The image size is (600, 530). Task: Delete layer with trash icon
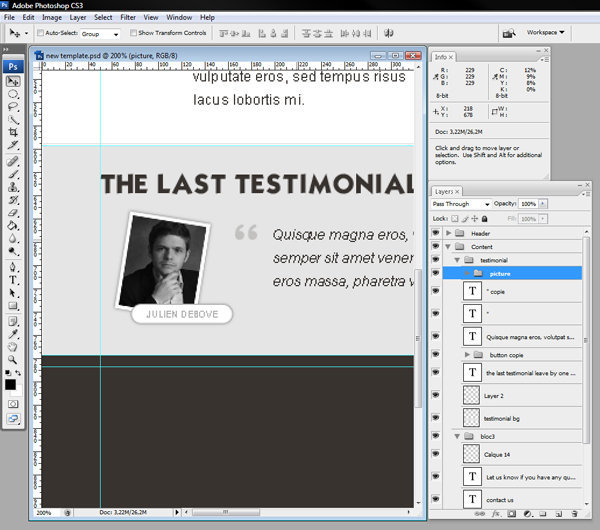pyautogui.click(x=574, y=514)
